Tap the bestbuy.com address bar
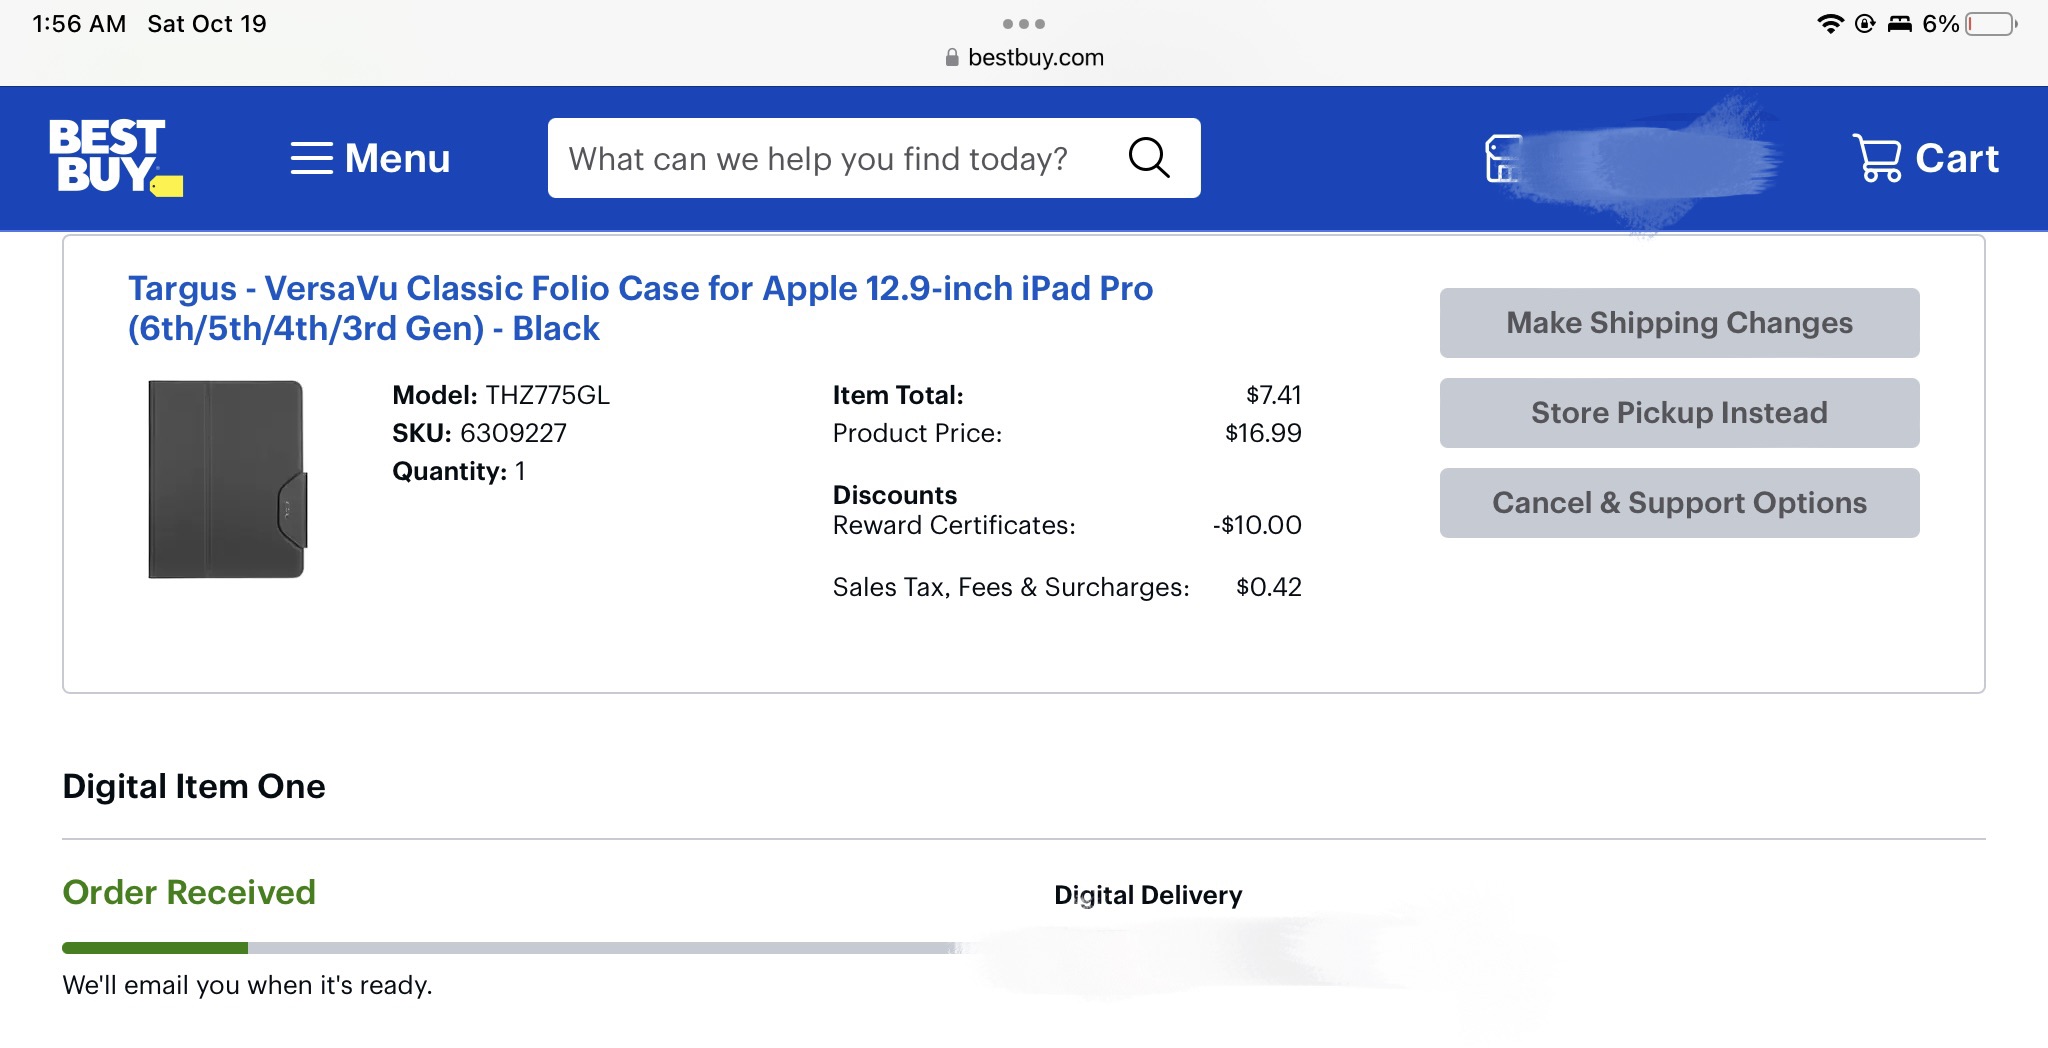Image resolution: width=2048 pixels, height=1048 pixels. point(1035,58)
